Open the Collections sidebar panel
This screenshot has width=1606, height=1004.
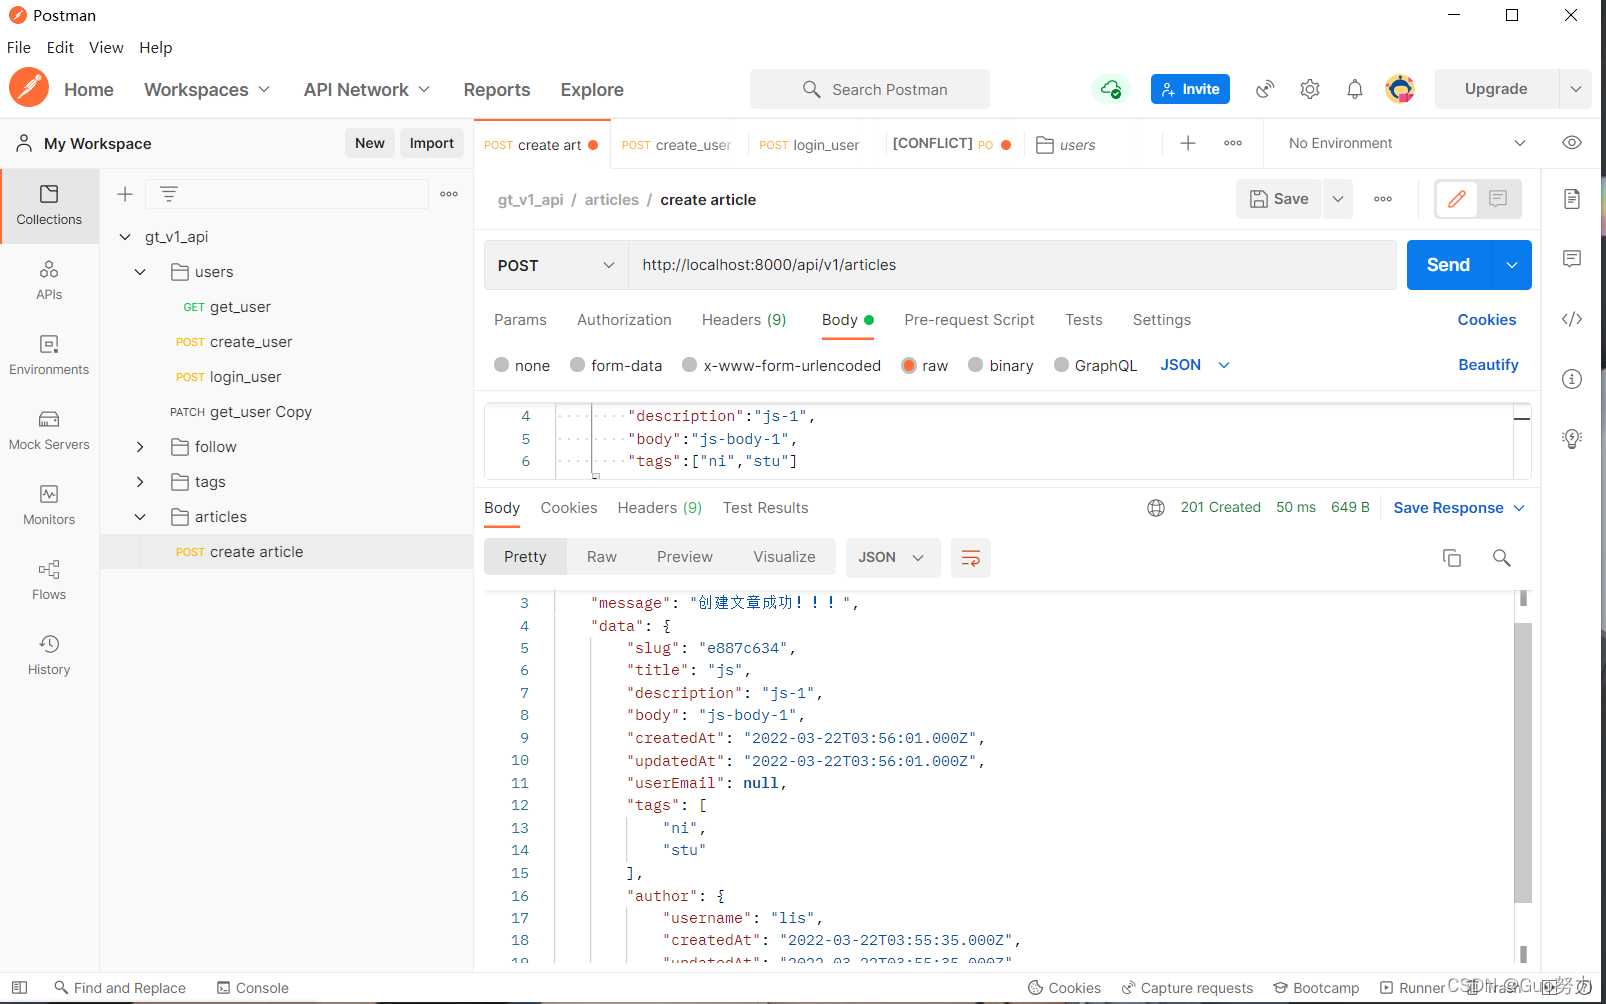[x=49, y=205]
